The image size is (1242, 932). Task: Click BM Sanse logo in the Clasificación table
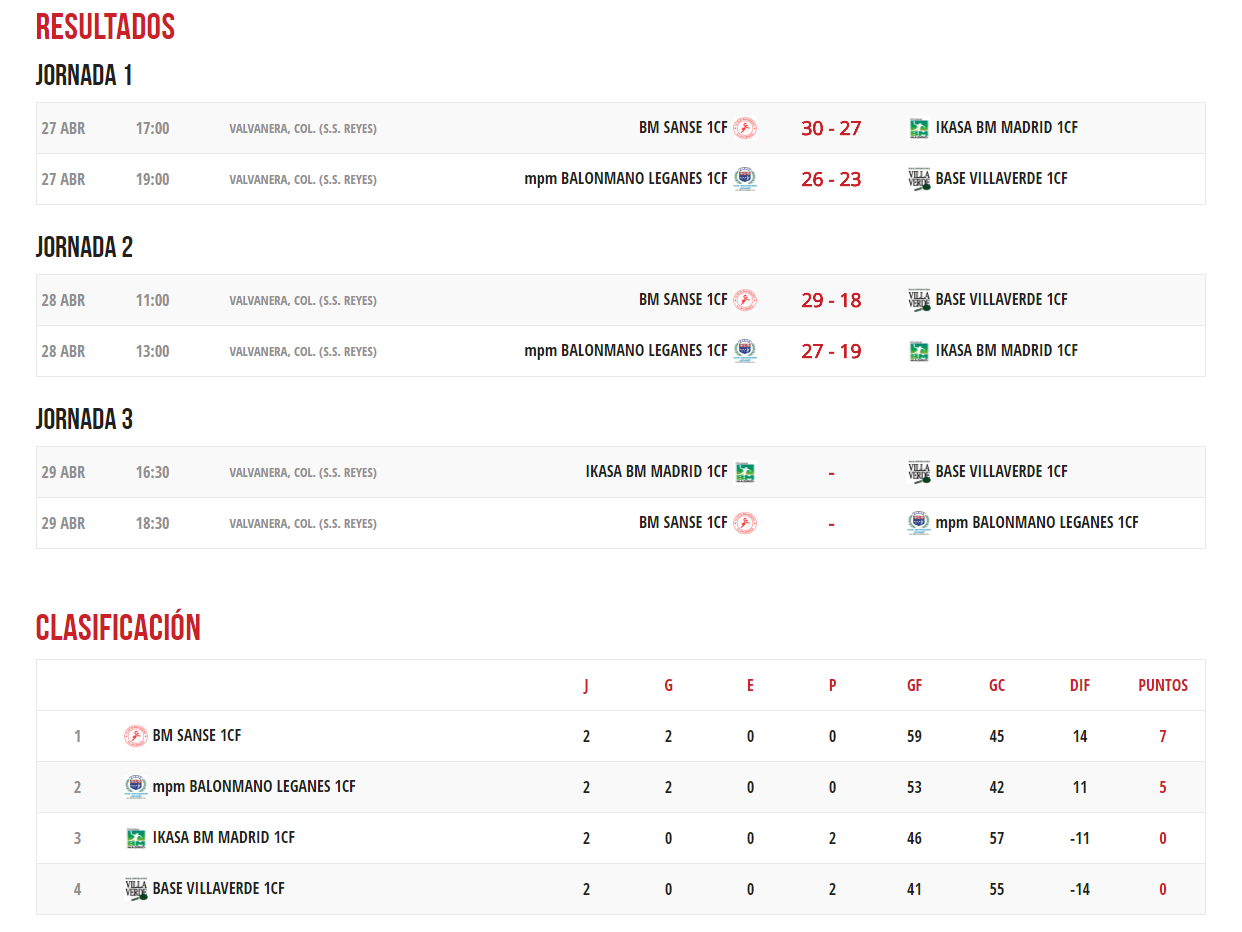136,736
